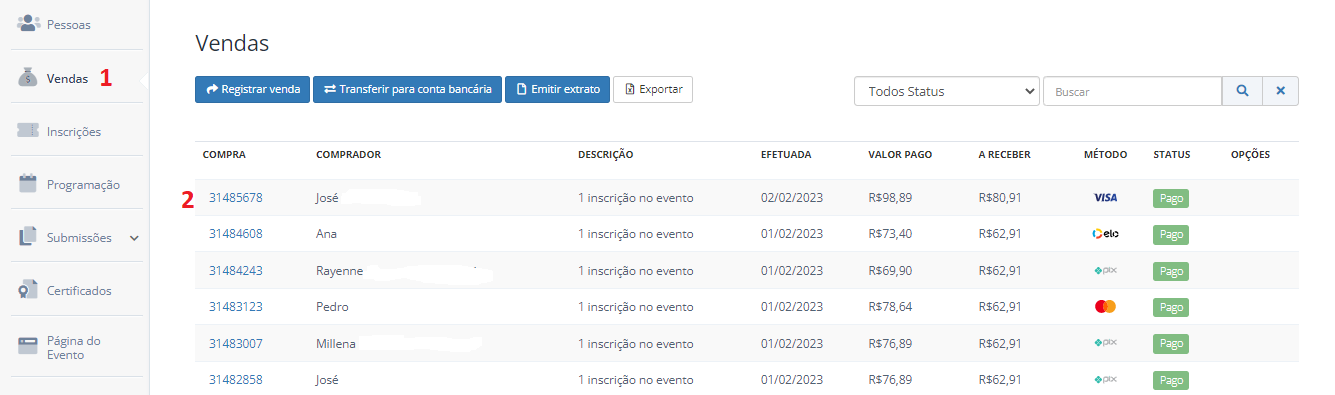Click buyer name Rayenne

click(x=339, y=270)
